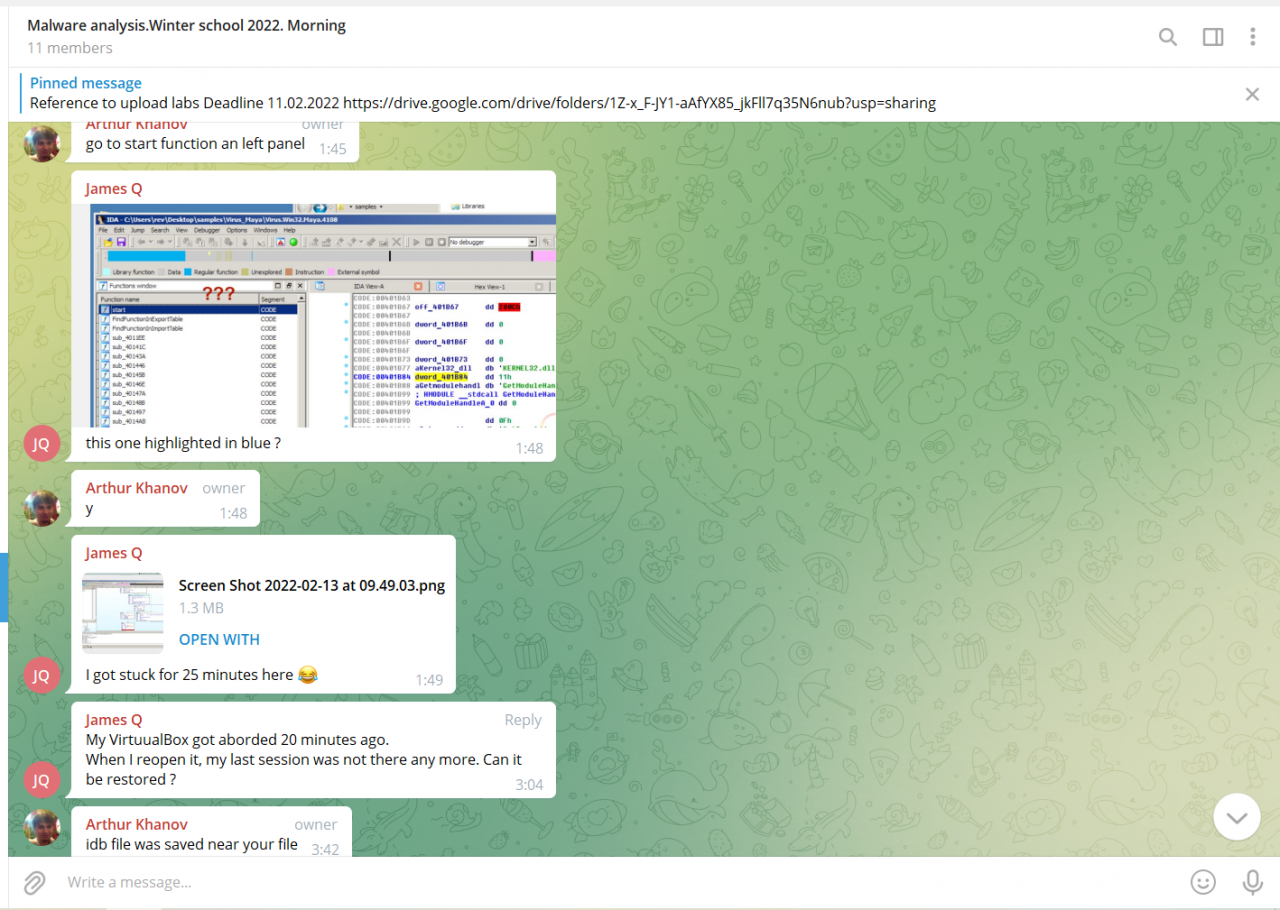Click the paperclip attach file icon
This screenshot has height=910, width=1280.
tap(35, 882)
